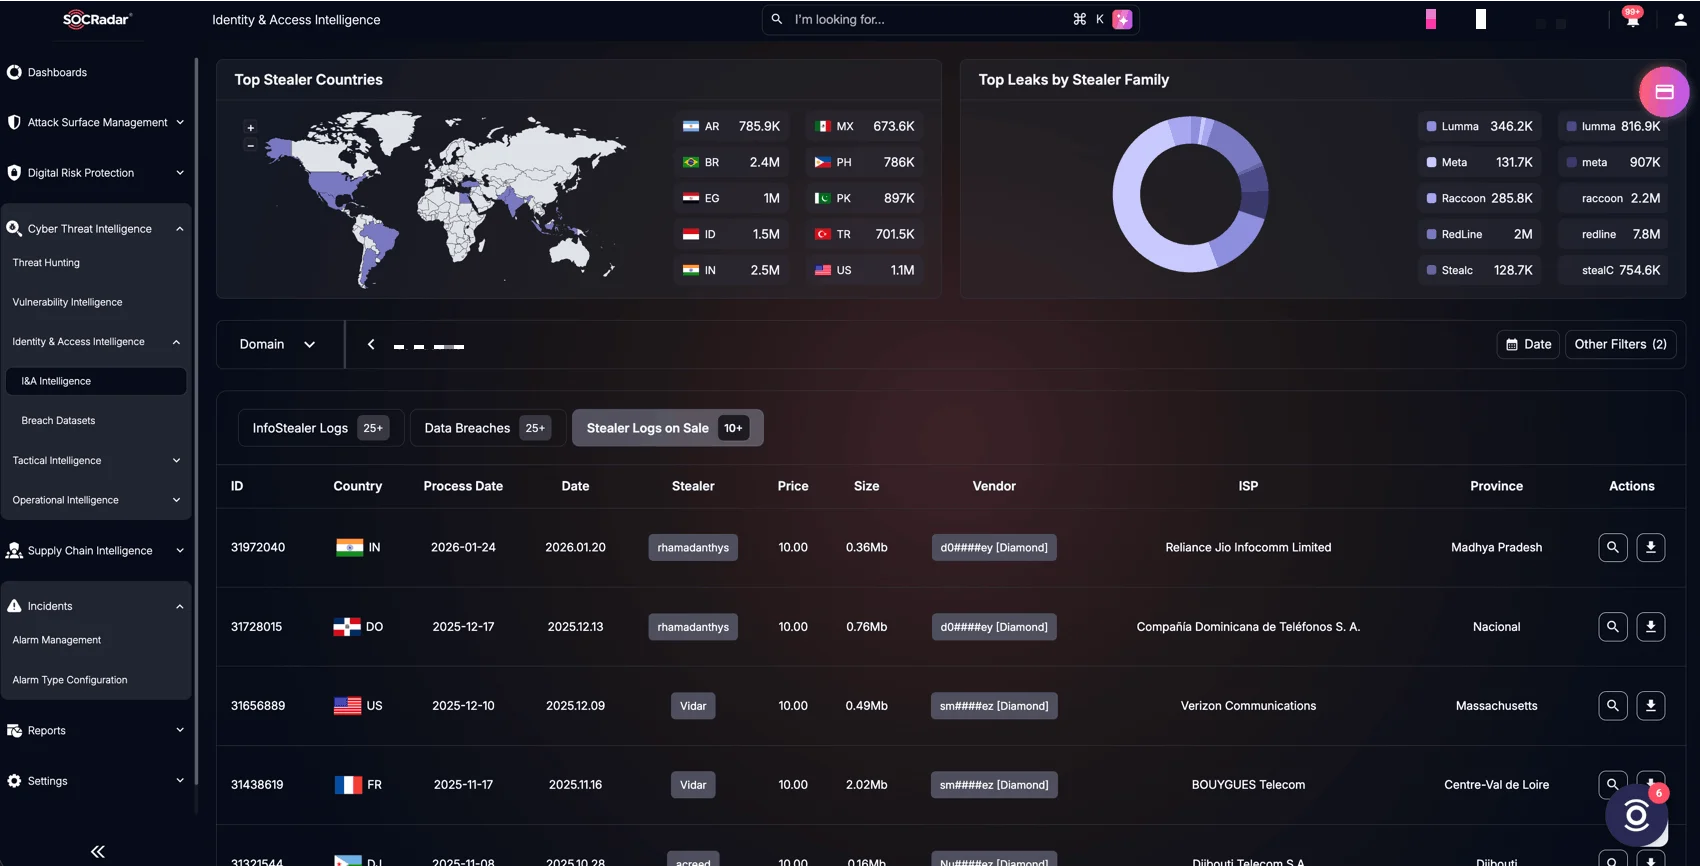The width and height of the screenshot is (1700, 866).
Task: Open the notifications bell
Action: click(1633, 19)
